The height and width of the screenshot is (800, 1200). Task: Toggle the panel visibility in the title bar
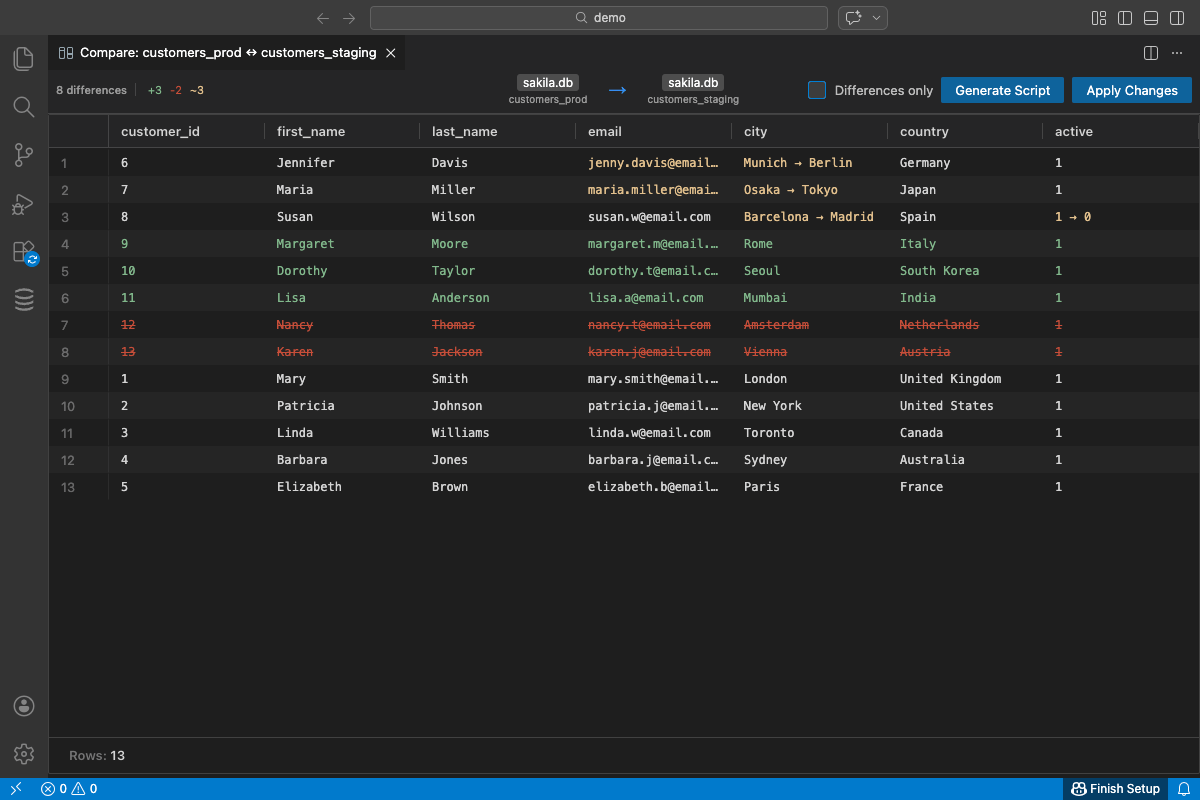pos(1150,17)
